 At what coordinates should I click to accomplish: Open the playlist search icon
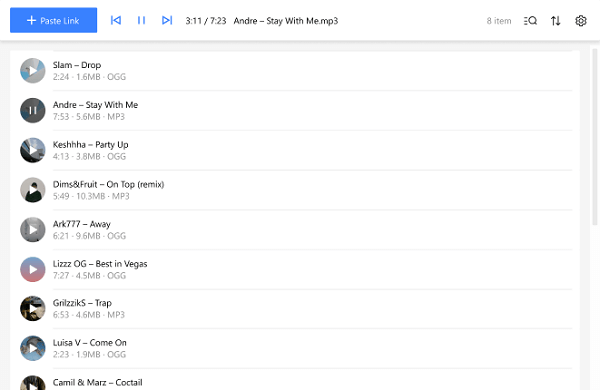530,21
